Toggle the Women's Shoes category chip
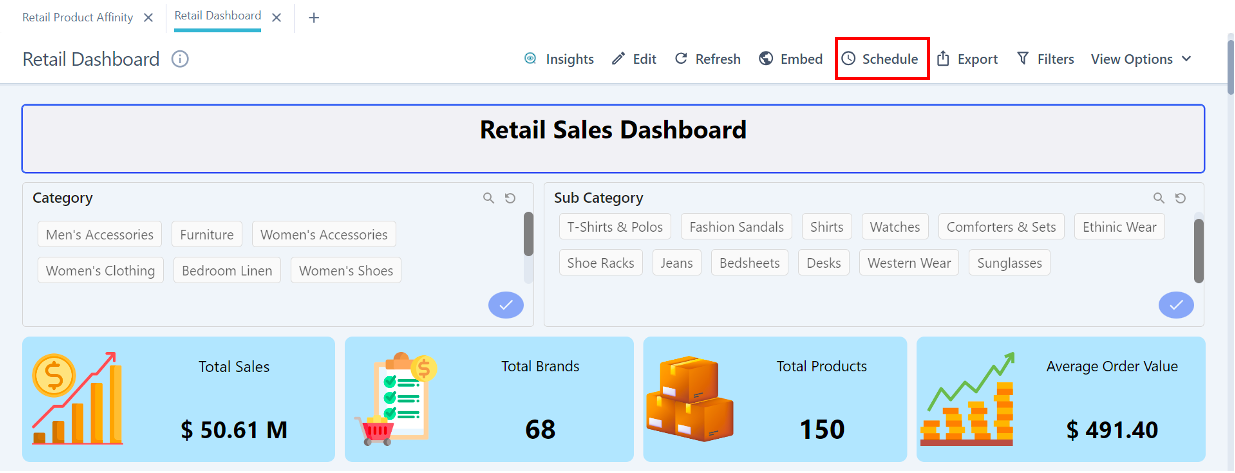This screenshot has height=473, width=1235. coord(346,271)
